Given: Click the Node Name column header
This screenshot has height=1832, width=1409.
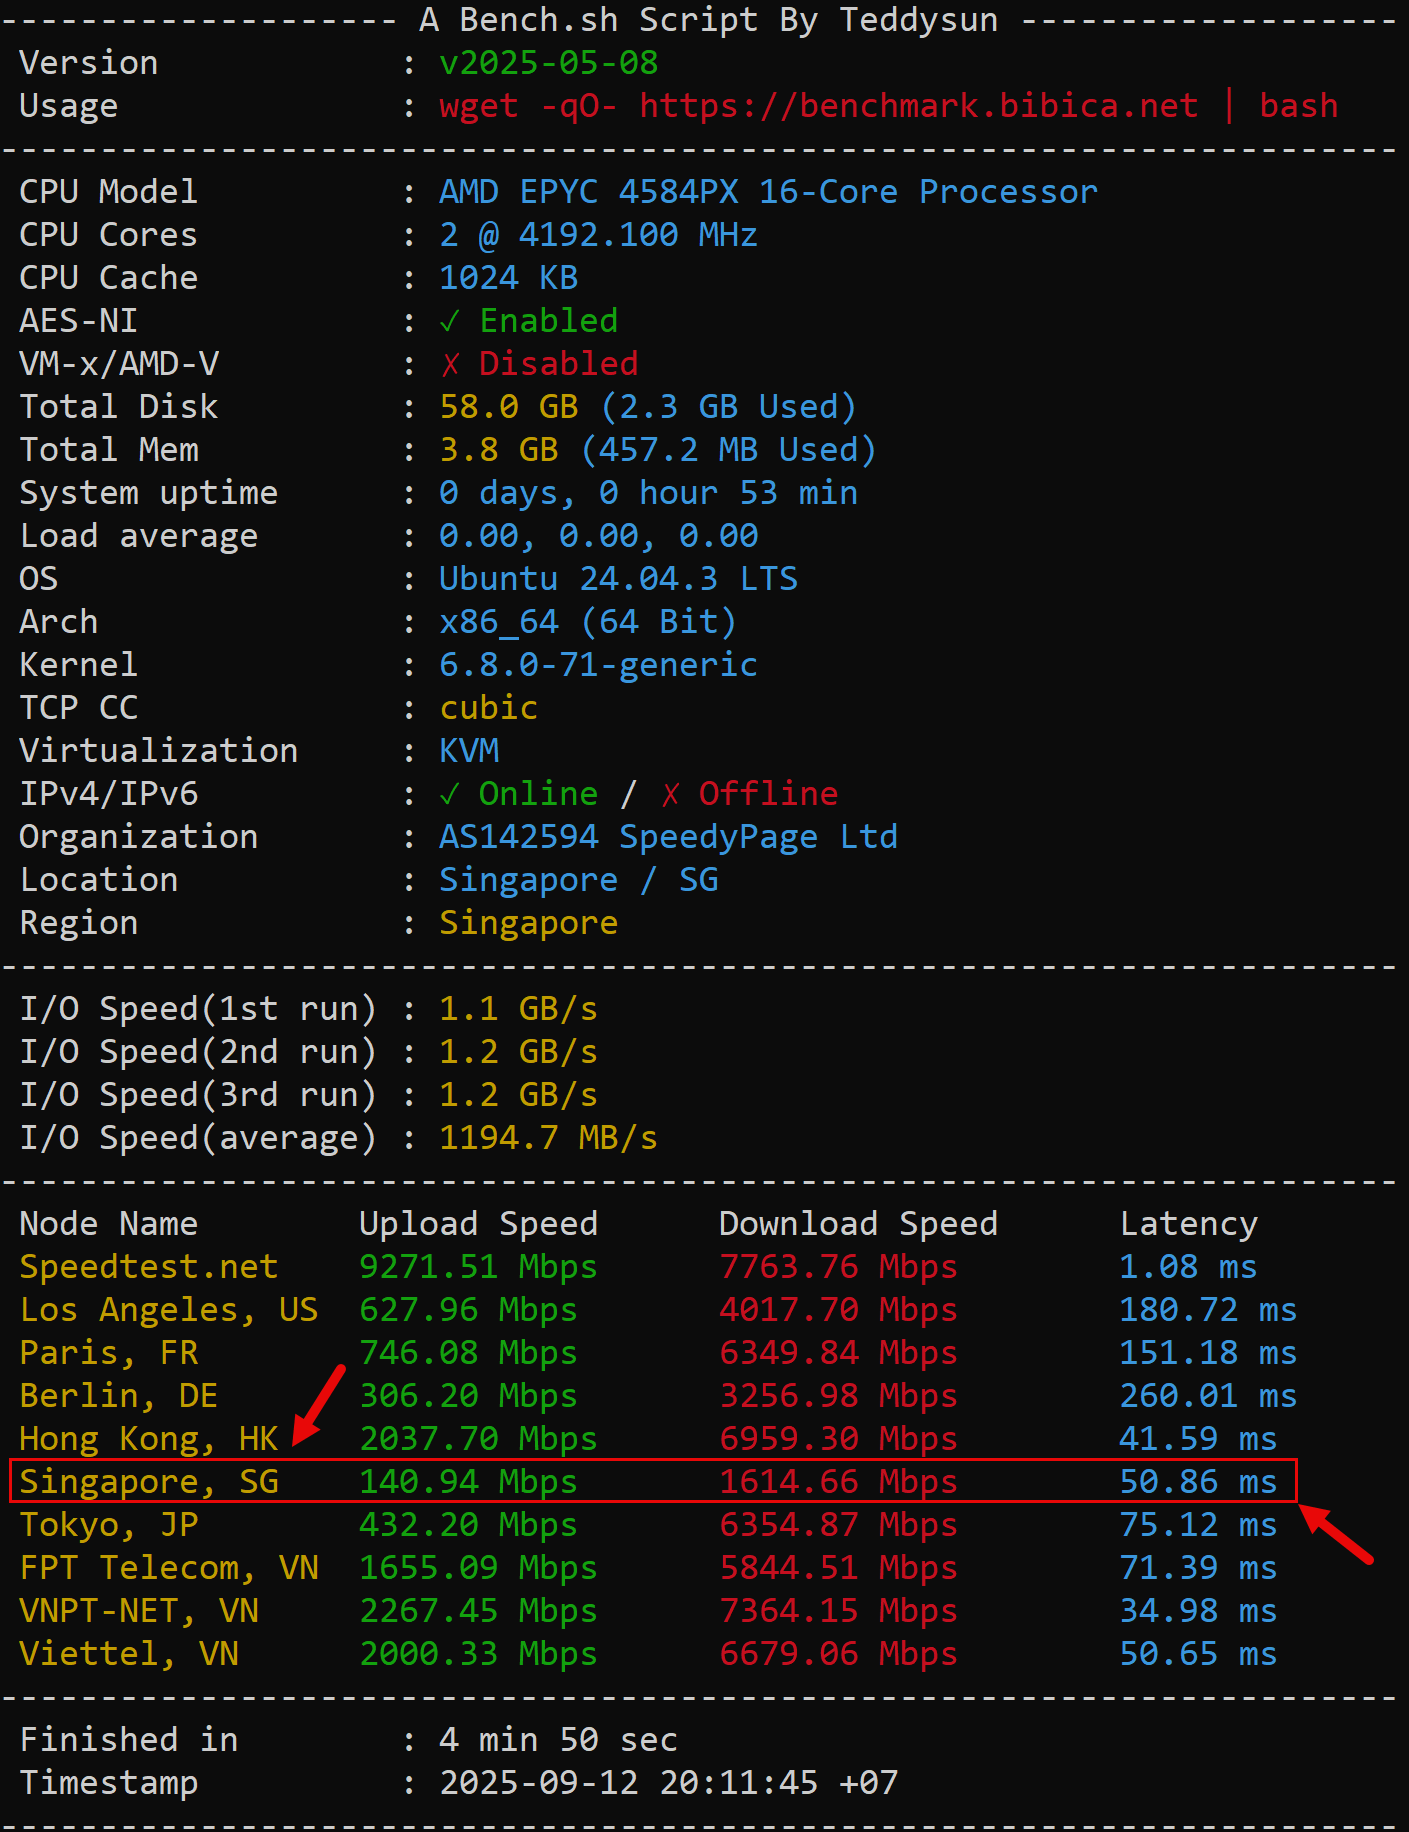Looking at the screenshot, I should (108, 1224).
